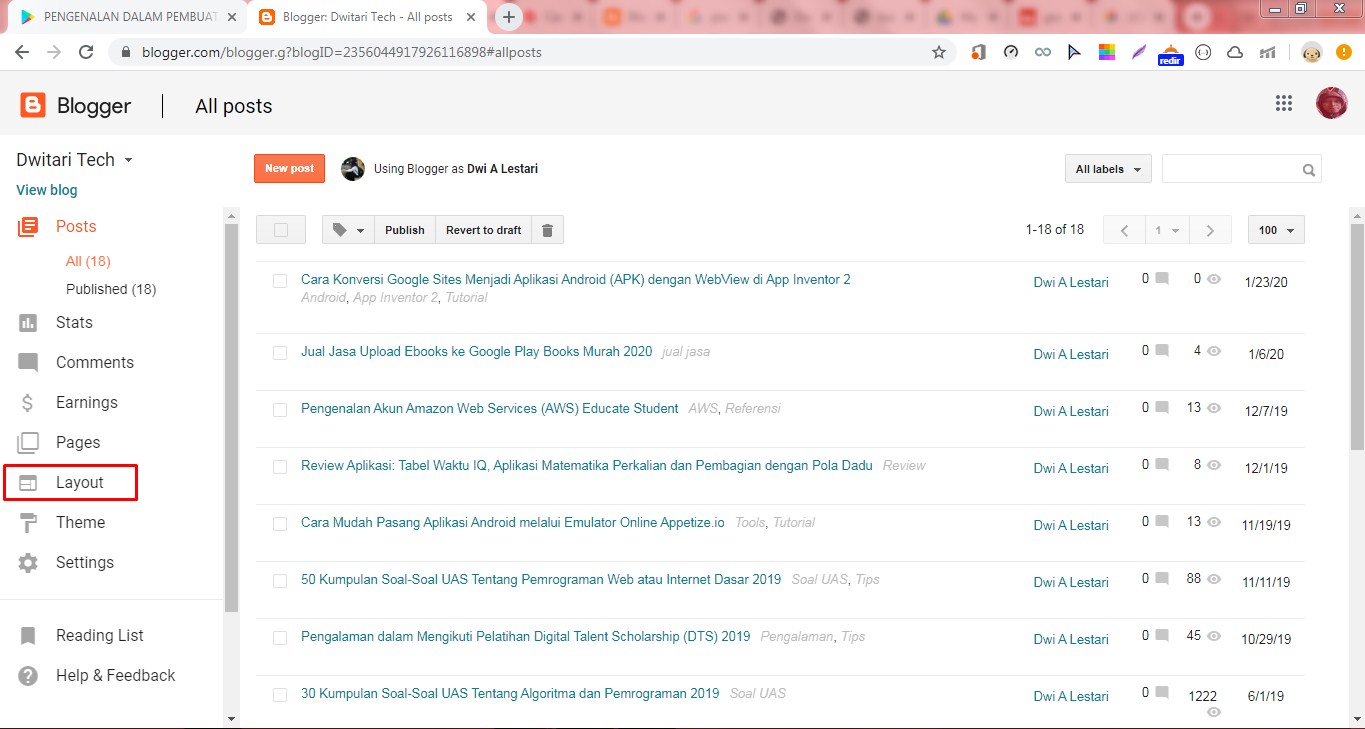Open the Google account avatar menu
The image size is (1365, 729).
pyautogui.click(x=1332, y=103)
